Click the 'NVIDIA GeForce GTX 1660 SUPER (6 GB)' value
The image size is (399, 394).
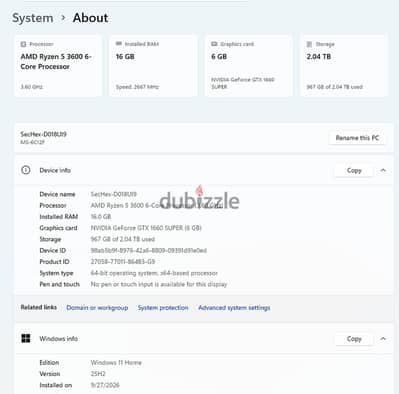pos(146,228)
